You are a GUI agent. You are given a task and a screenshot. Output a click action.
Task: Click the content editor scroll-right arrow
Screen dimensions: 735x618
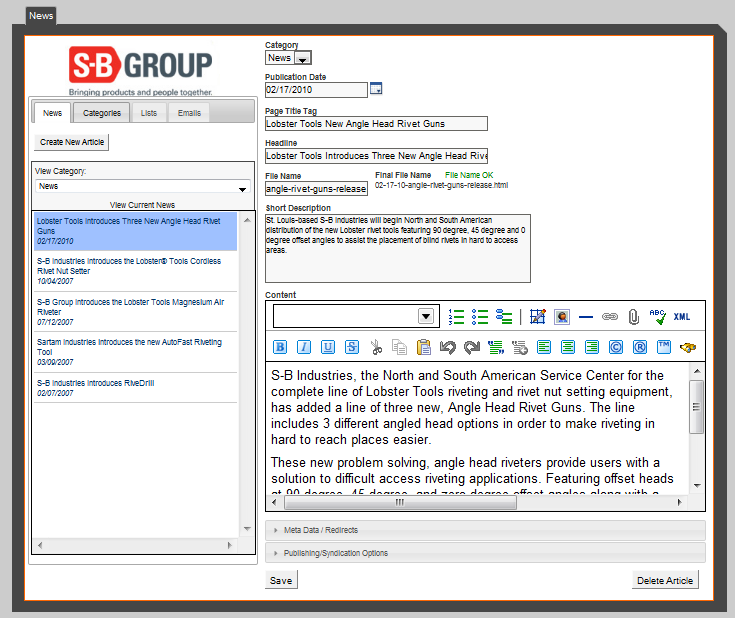[680, 502]
